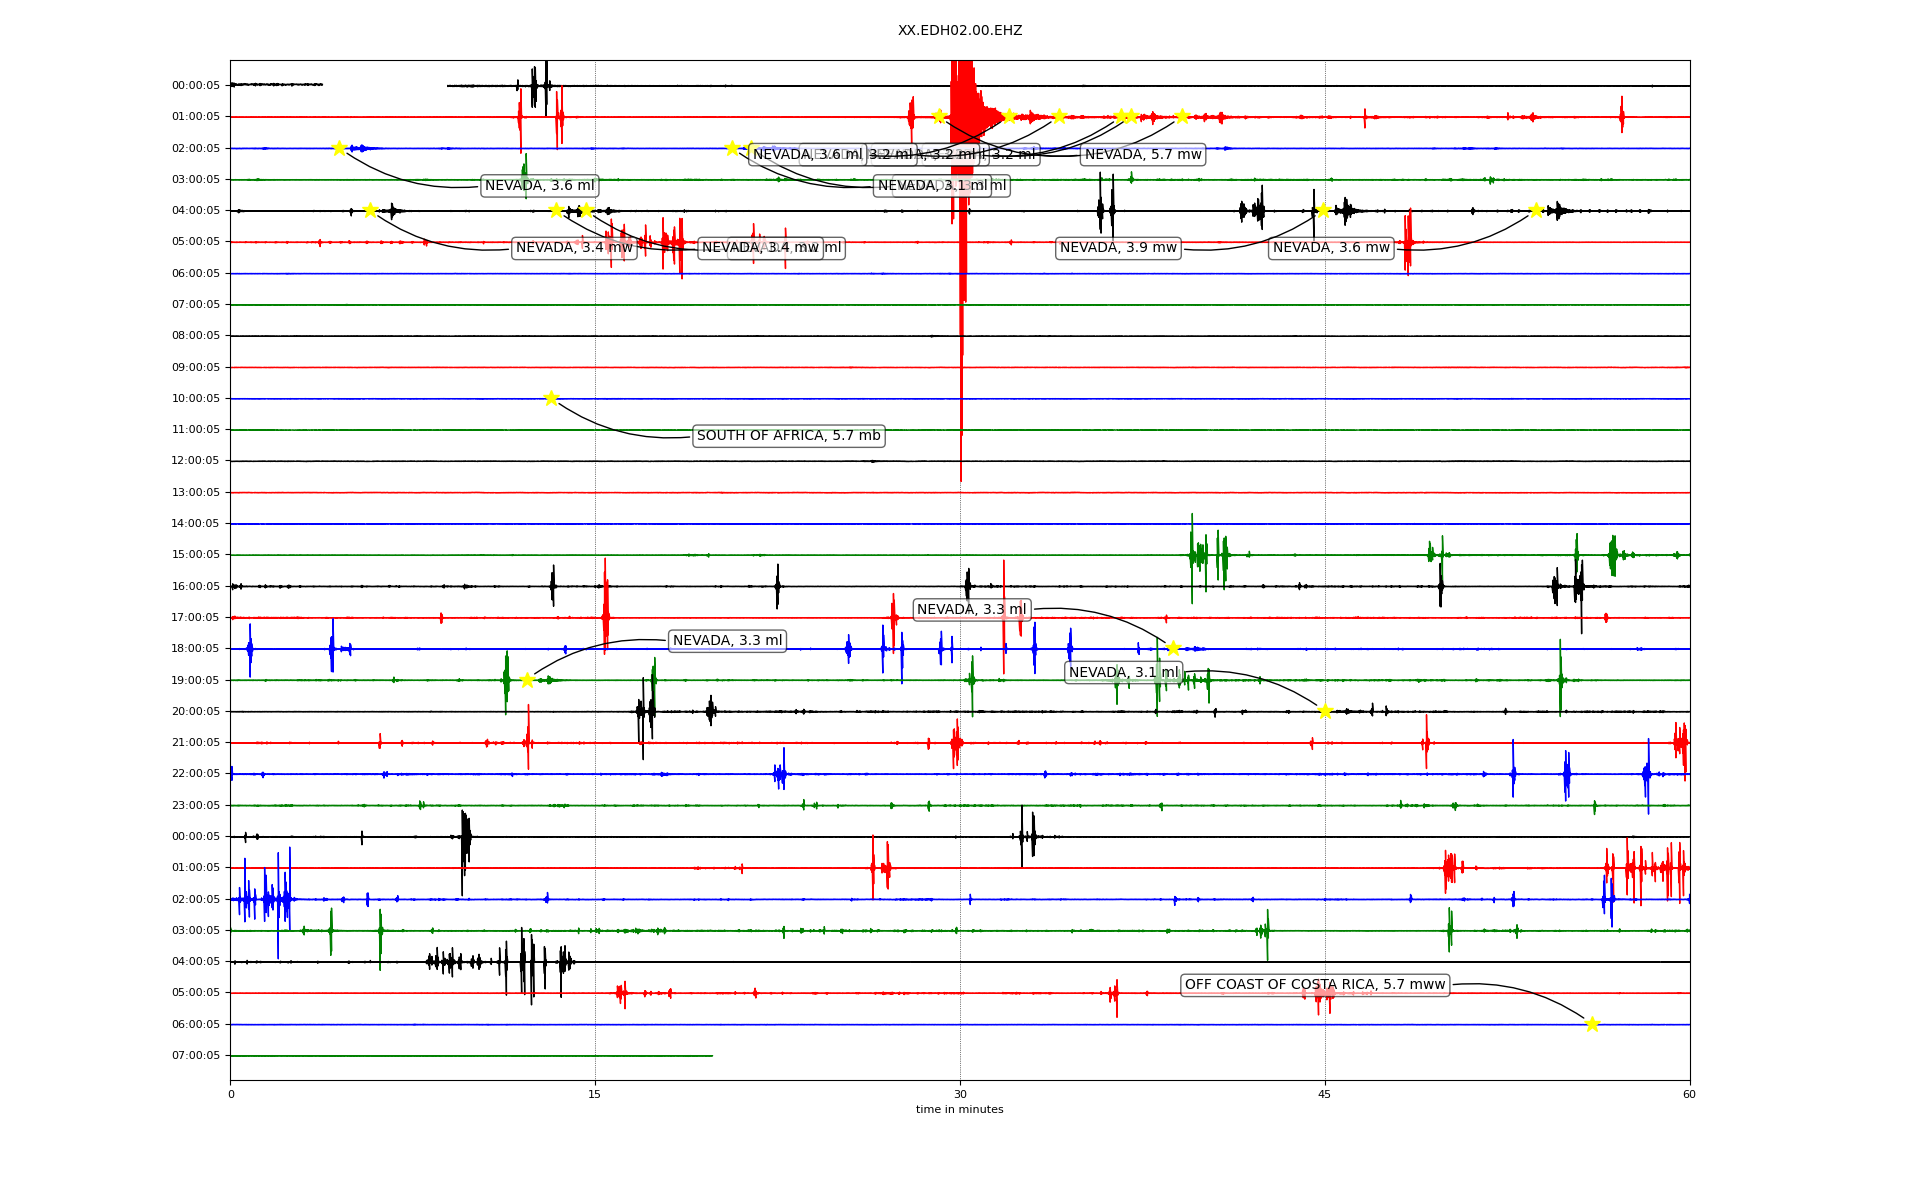Select the NEVADA, 5.7 mw annotation label

click(1143, 154)
